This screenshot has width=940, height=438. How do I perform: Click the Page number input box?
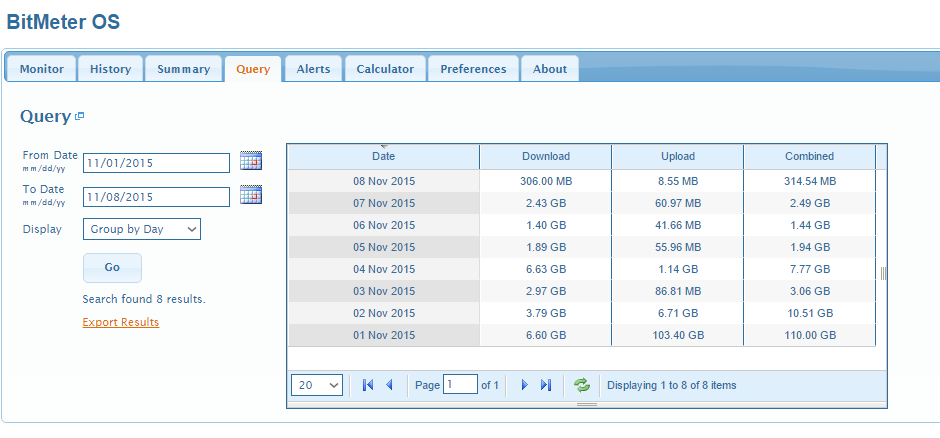click(460, 385)
